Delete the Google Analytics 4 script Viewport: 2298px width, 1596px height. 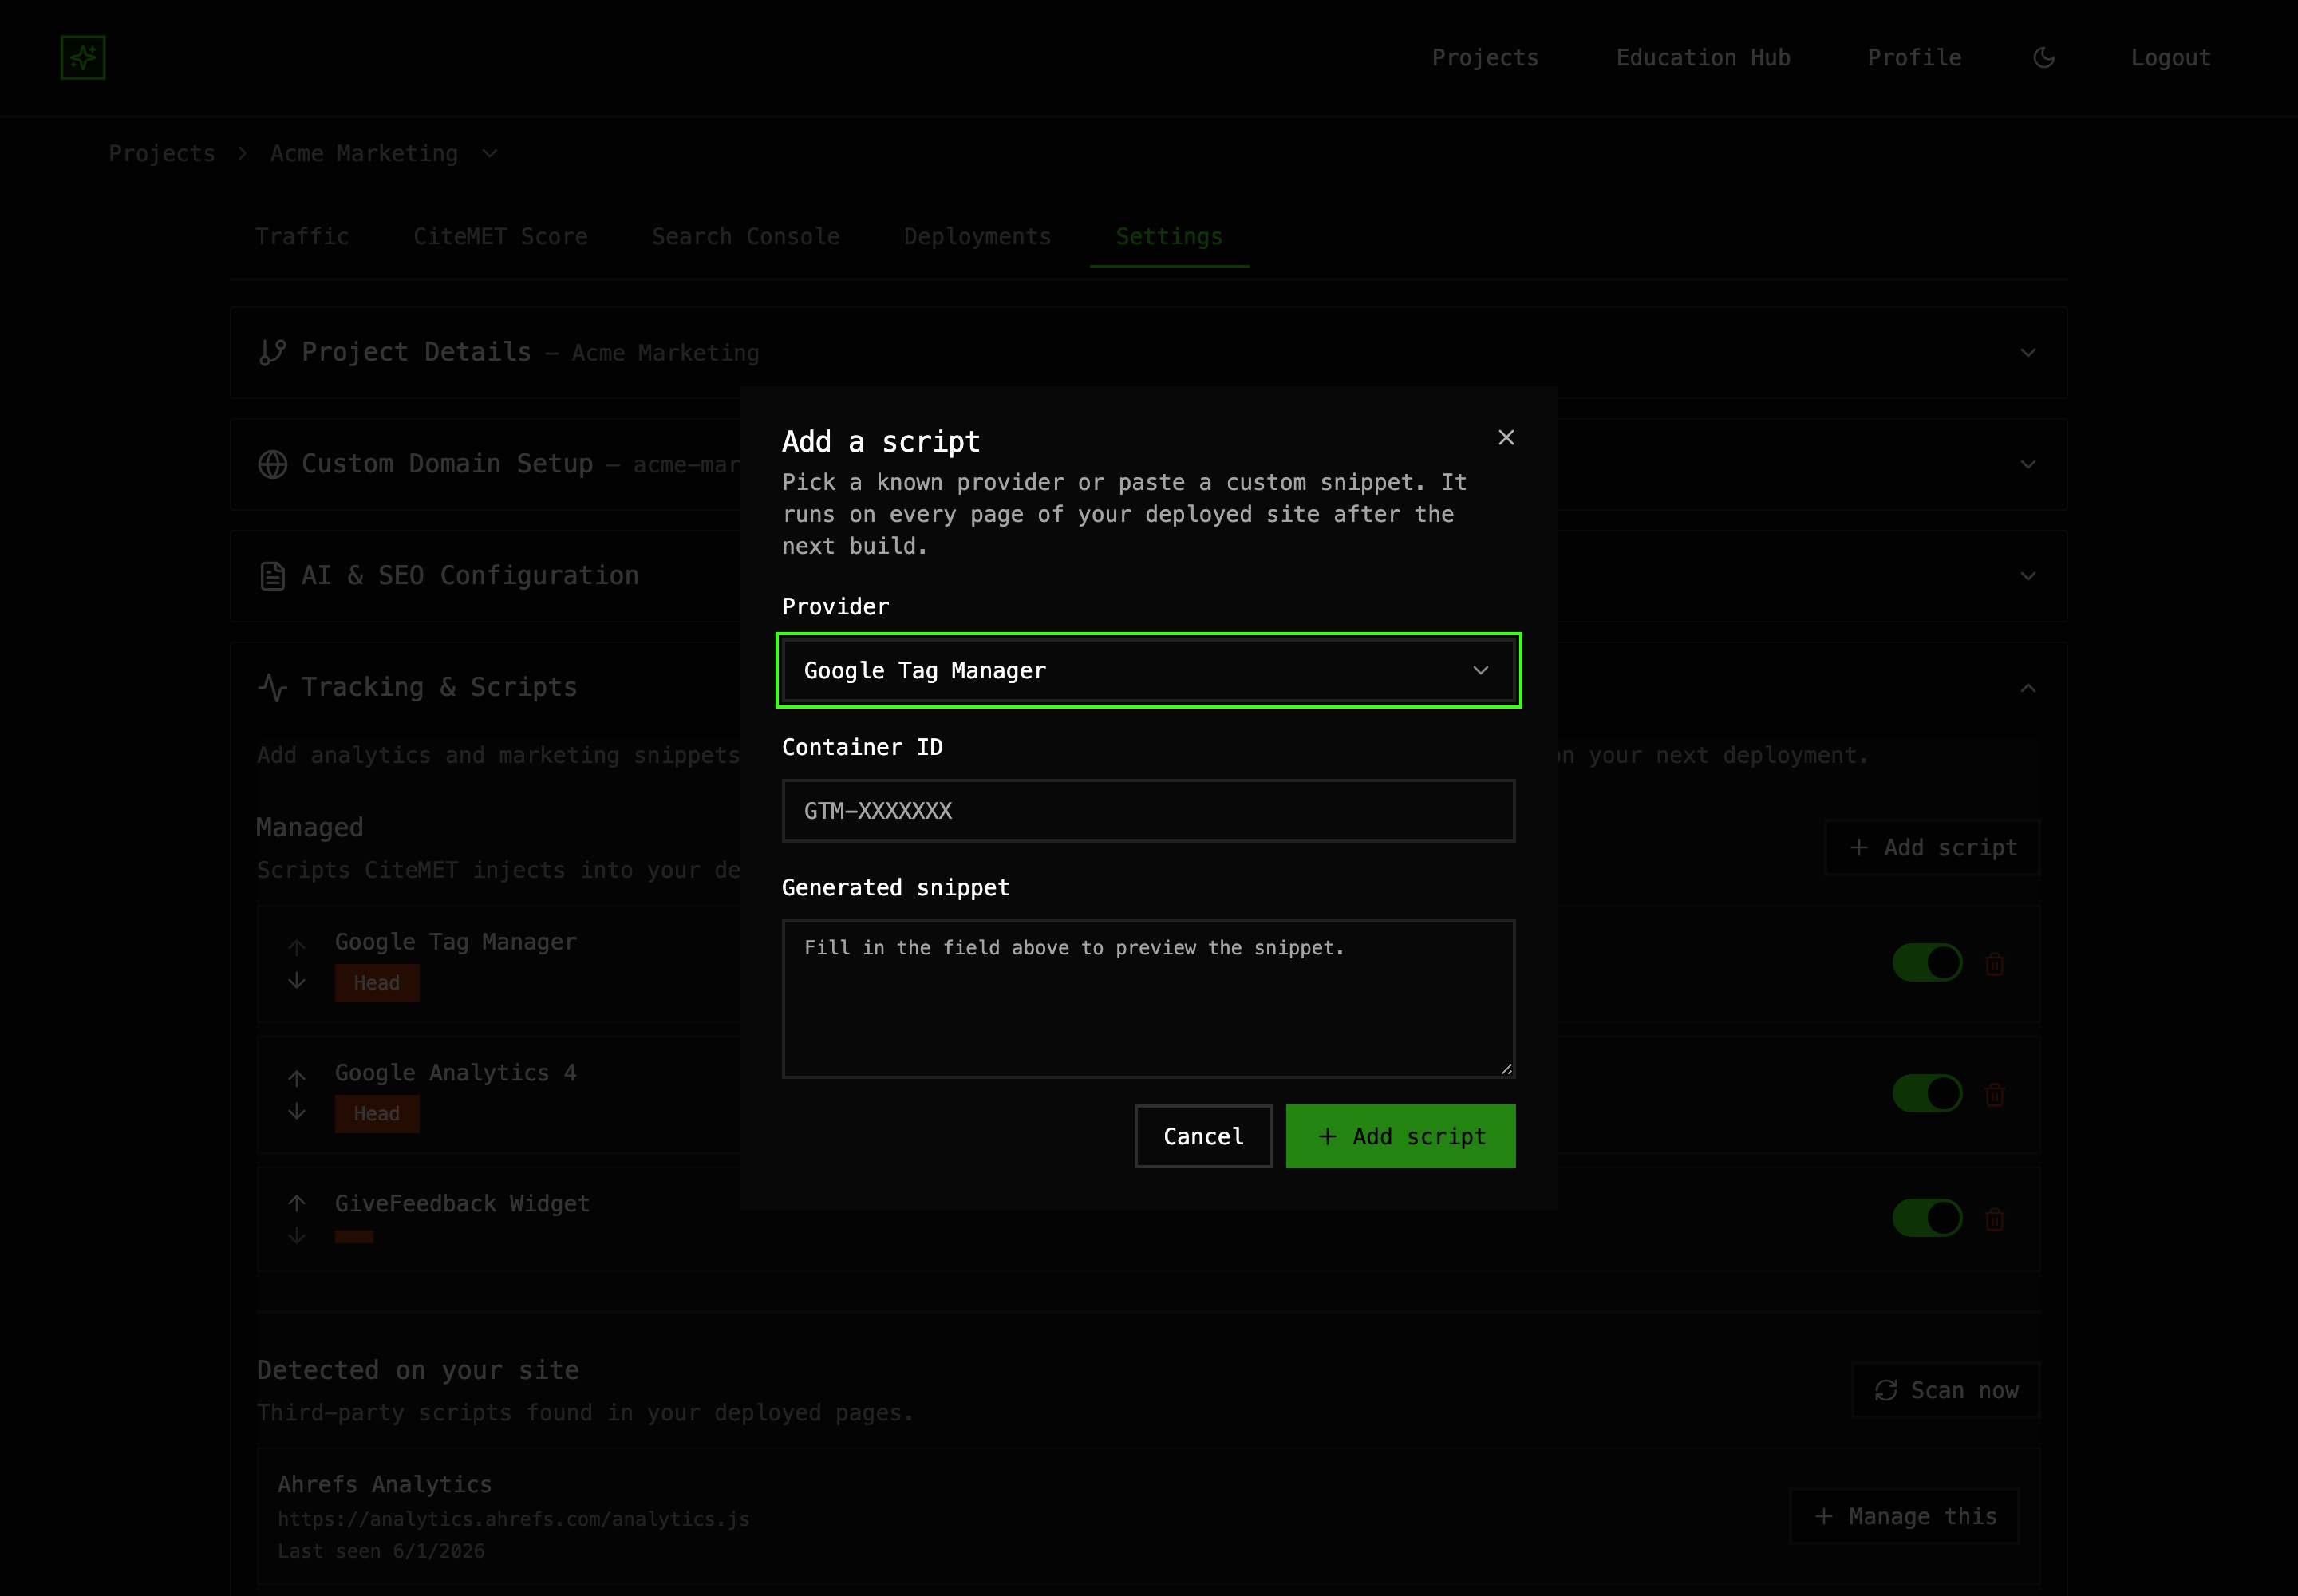pyautogui.click(x=1994, y=1095)
